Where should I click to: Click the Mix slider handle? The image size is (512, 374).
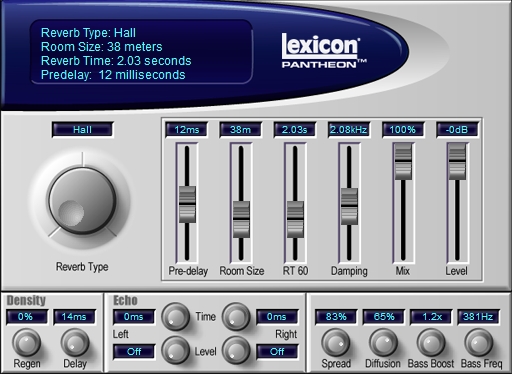[x=403, y=161]
